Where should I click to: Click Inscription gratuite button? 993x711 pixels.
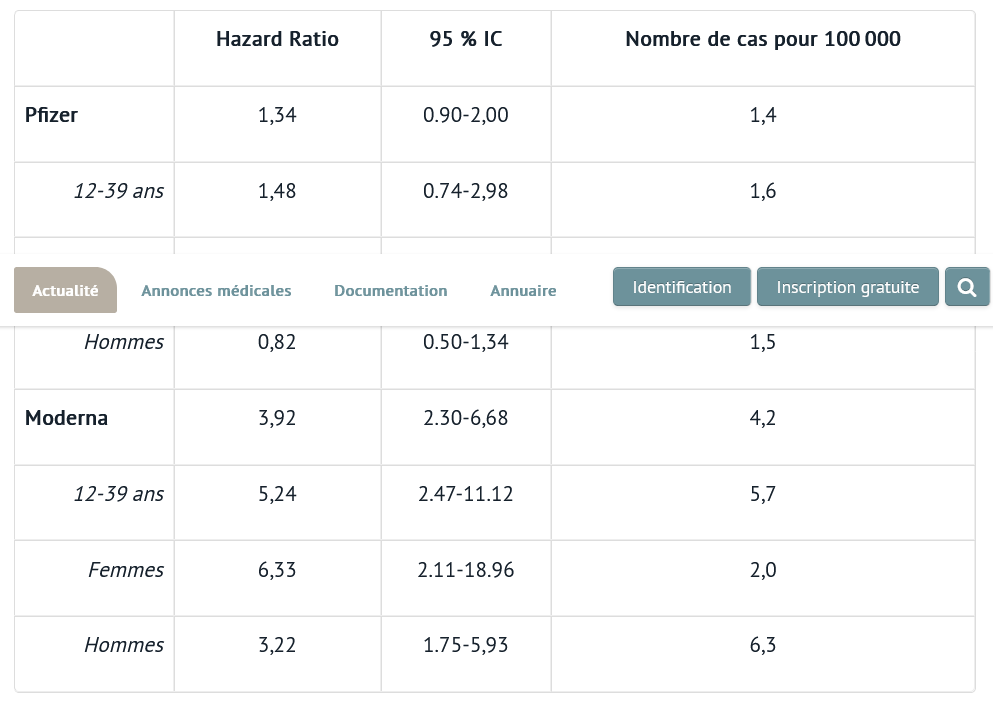click(x=847, y=288)
